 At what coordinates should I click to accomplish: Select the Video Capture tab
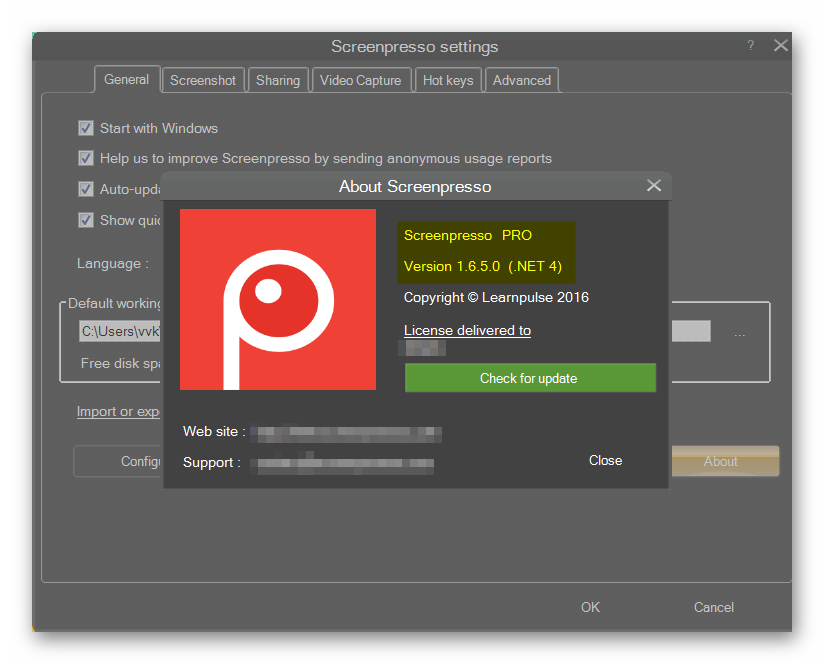click(x=360, y=80)
